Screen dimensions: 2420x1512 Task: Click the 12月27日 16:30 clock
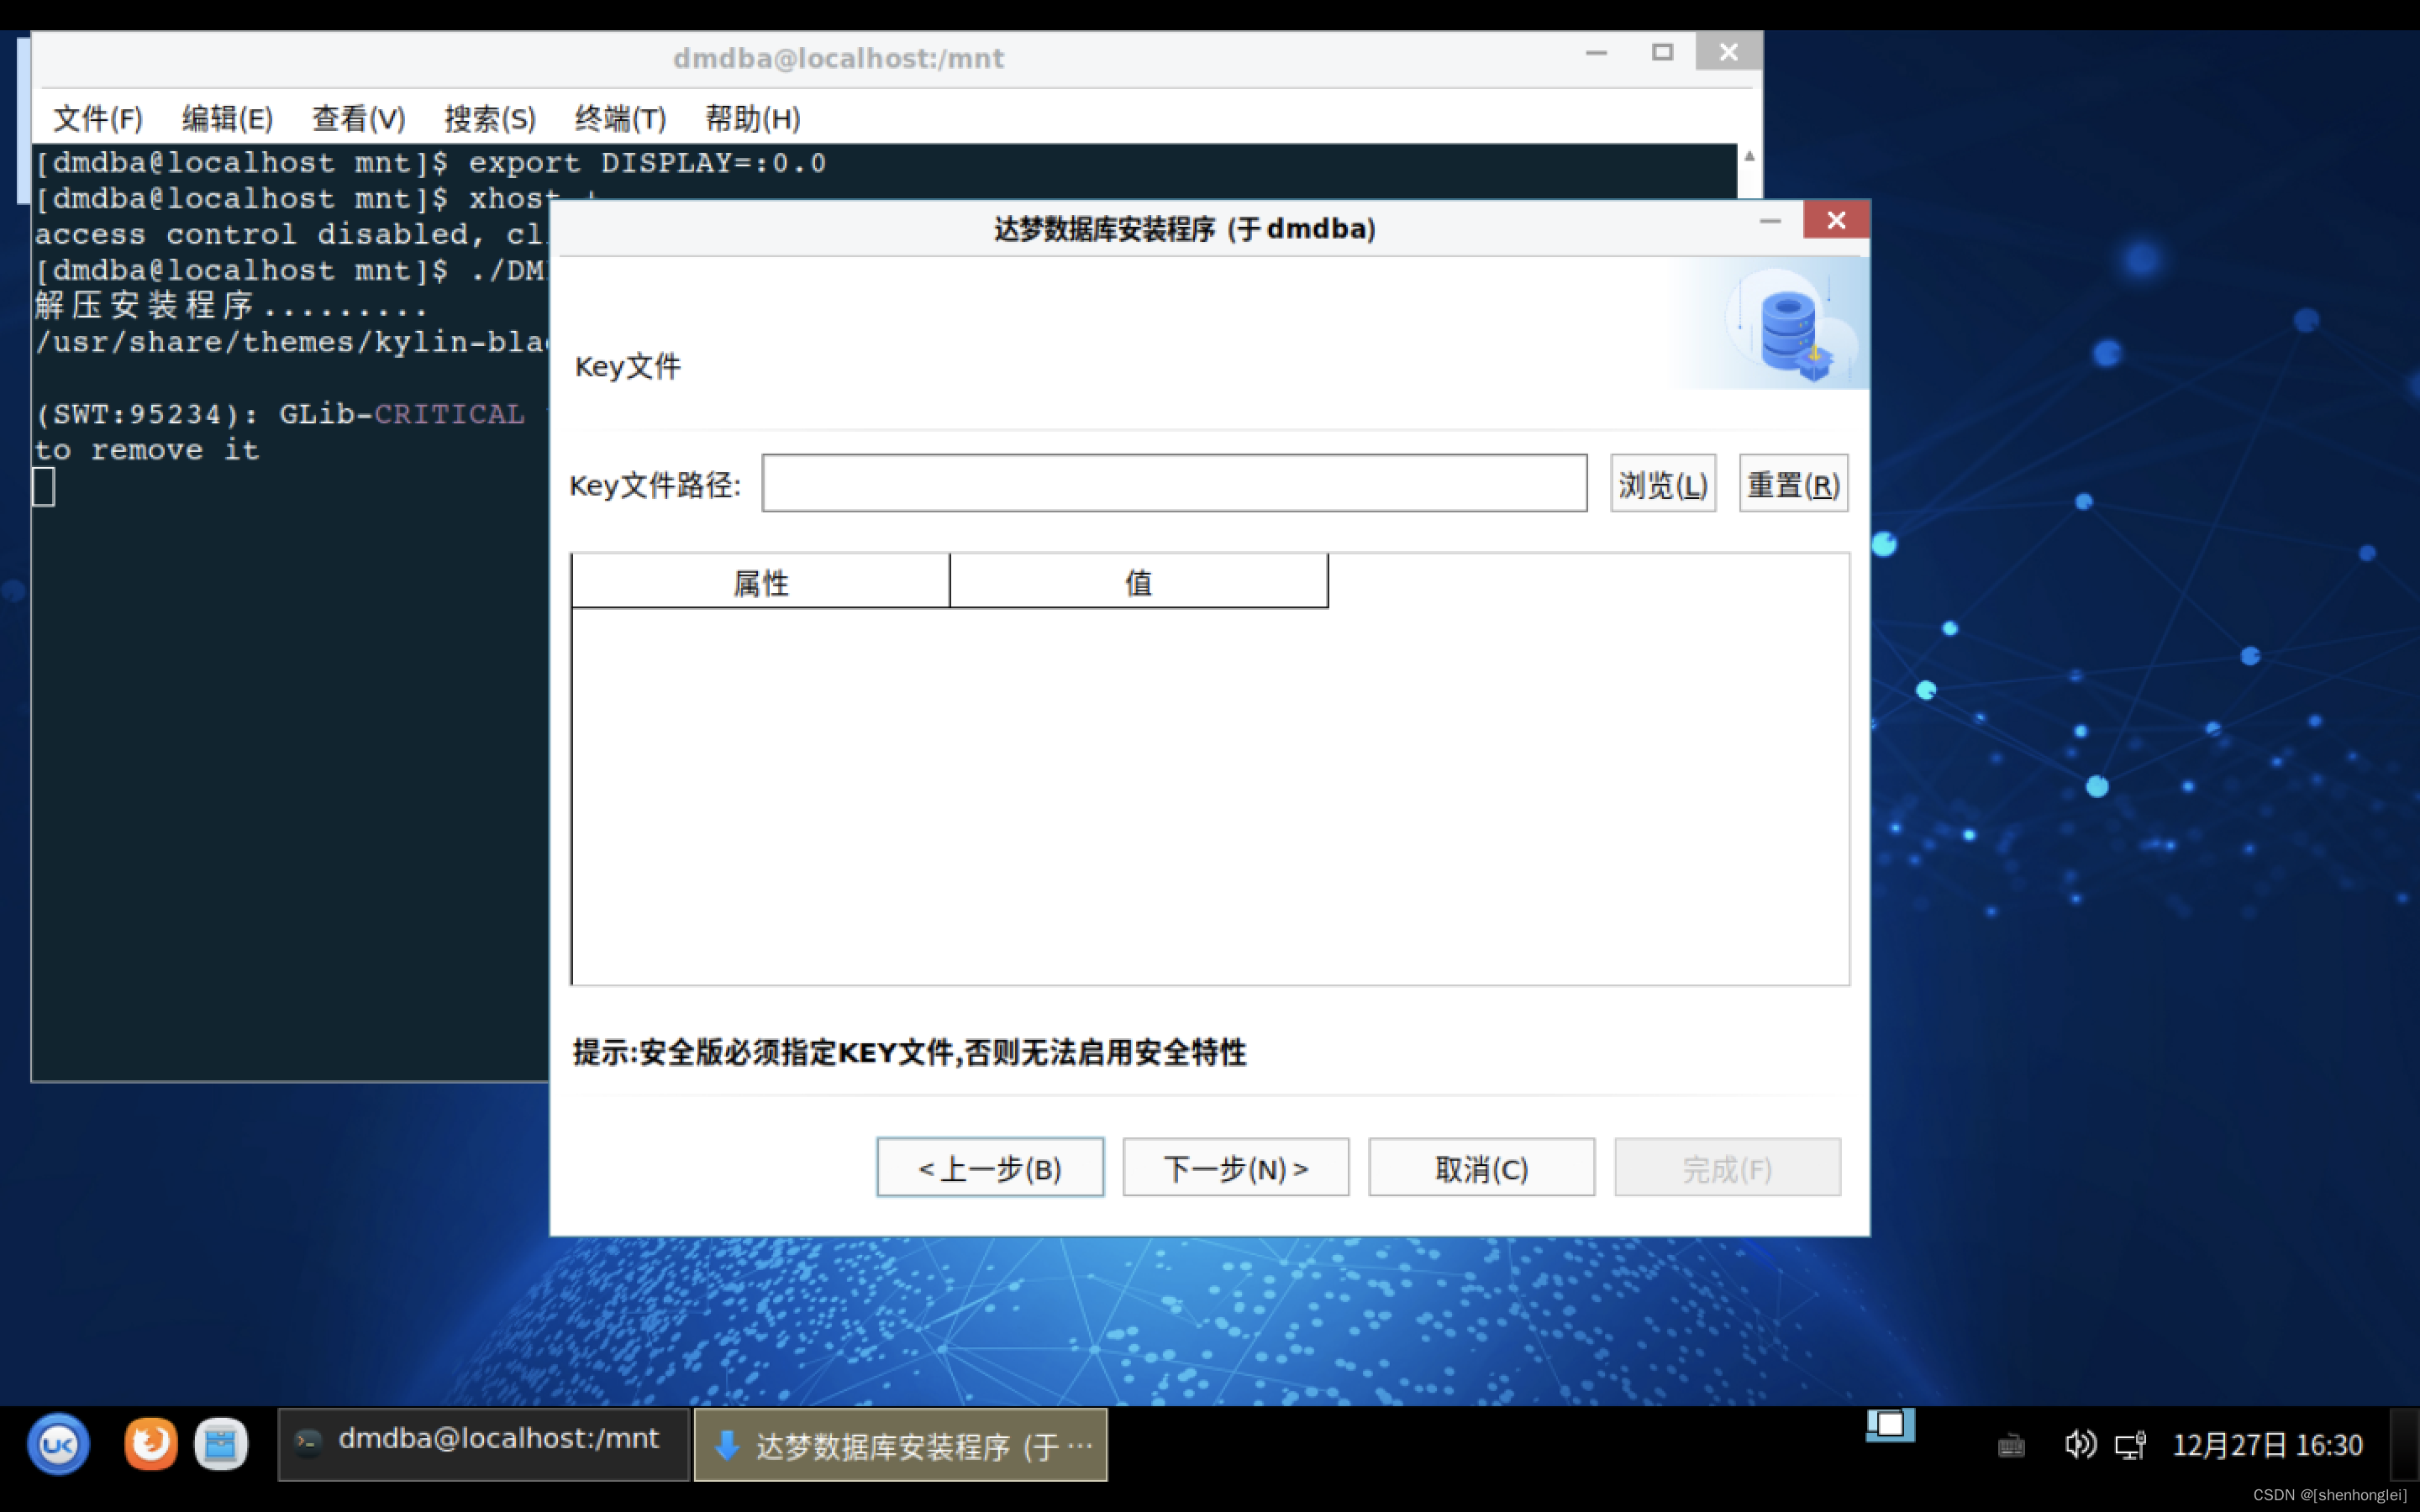coord(2267,1445)
